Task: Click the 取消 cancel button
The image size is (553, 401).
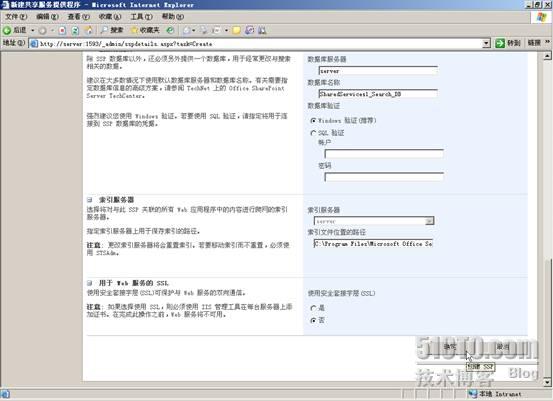Action: coord(503,347)
